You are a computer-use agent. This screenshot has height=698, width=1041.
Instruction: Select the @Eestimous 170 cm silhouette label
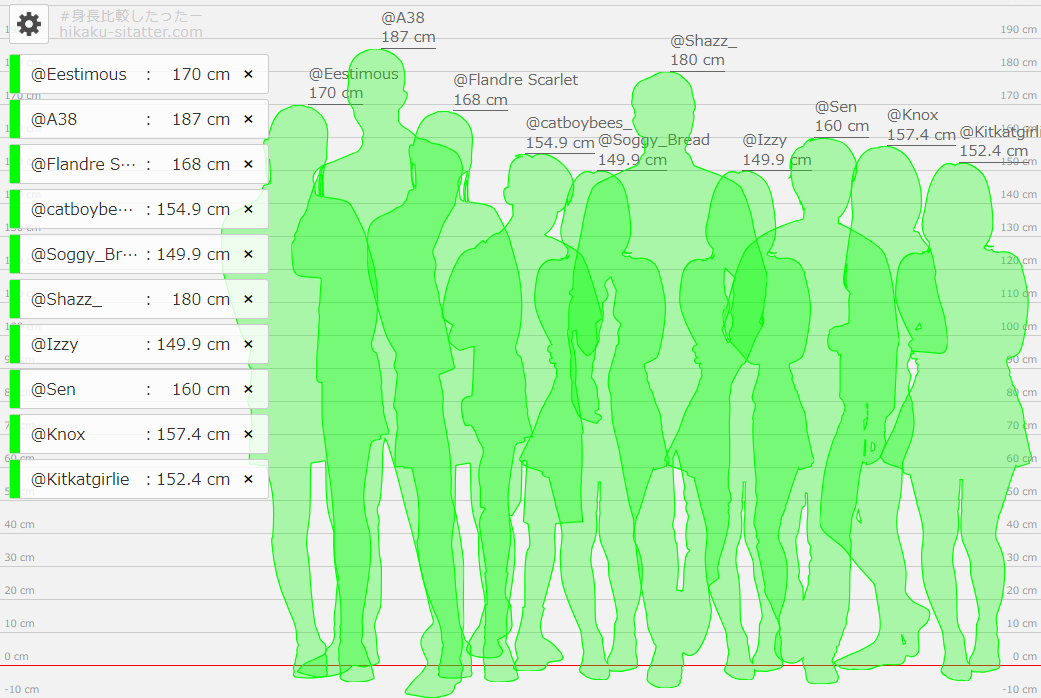click(x=353, y=84)
